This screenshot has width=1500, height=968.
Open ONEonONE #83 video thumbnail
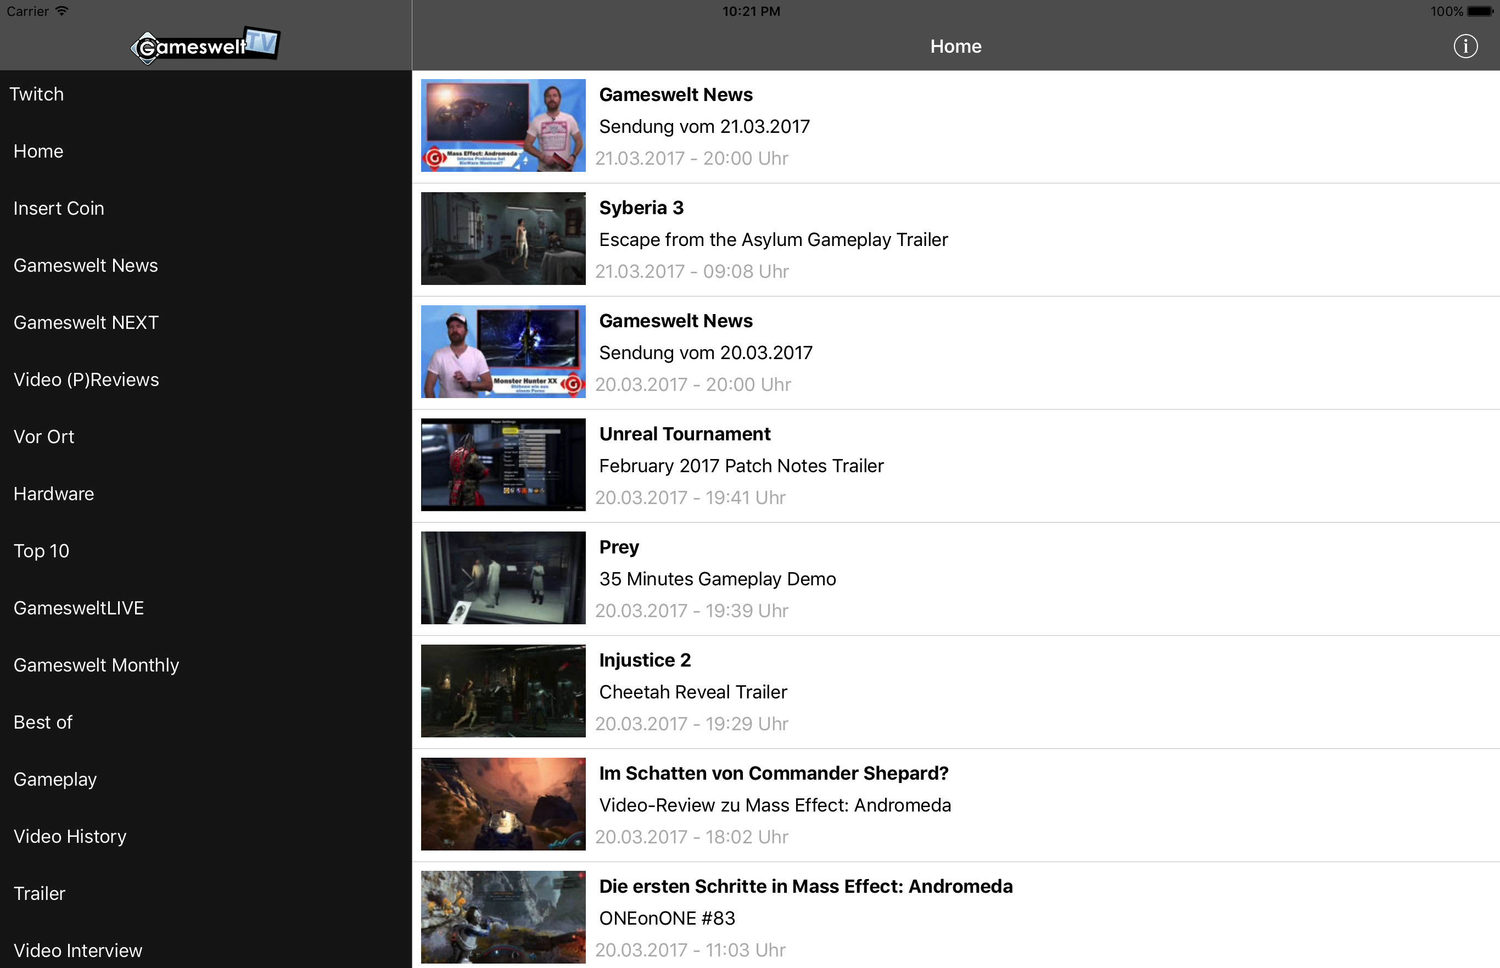coord(503,917)
